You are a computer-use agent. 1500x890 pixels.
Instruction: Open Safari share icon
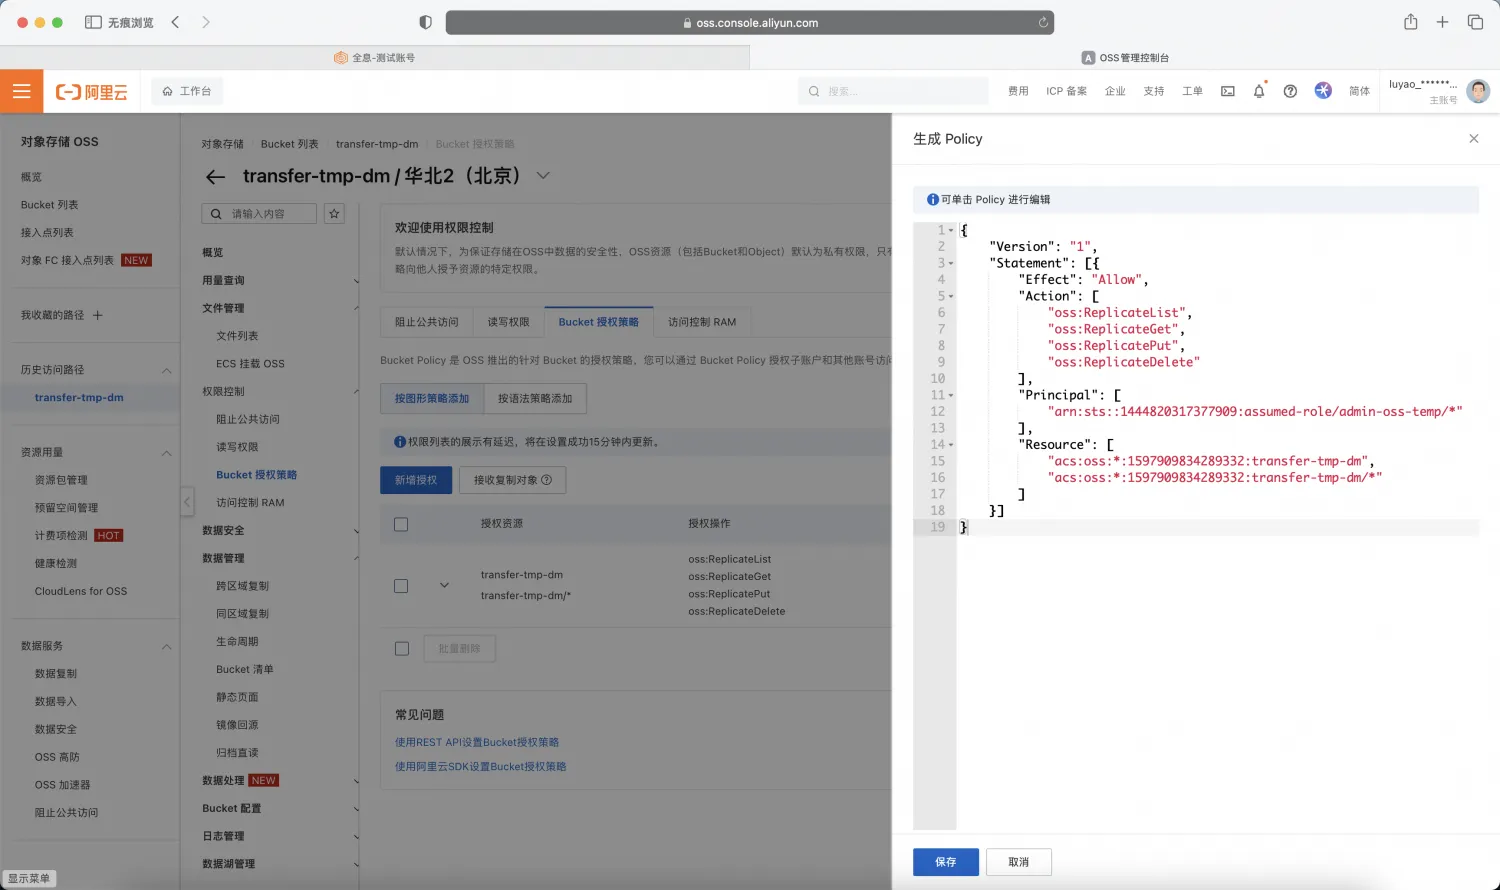1410,22
